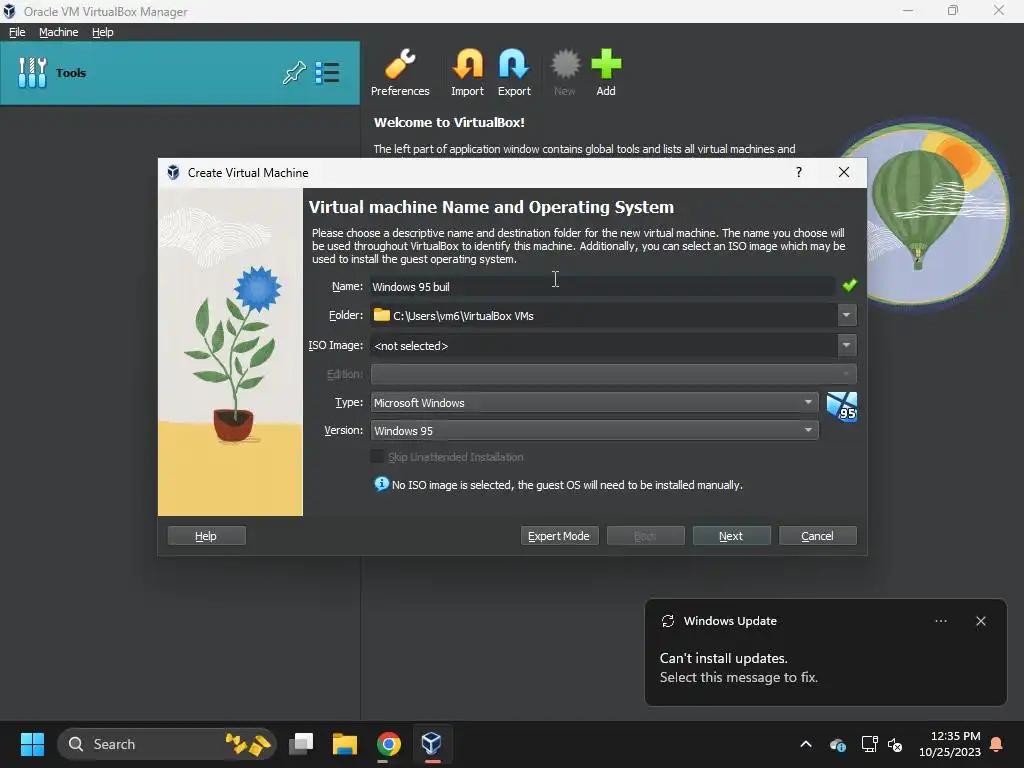Open Windows Update notification options menu
This screenshot has height=768, width=1024.
(x=940, y=621)
